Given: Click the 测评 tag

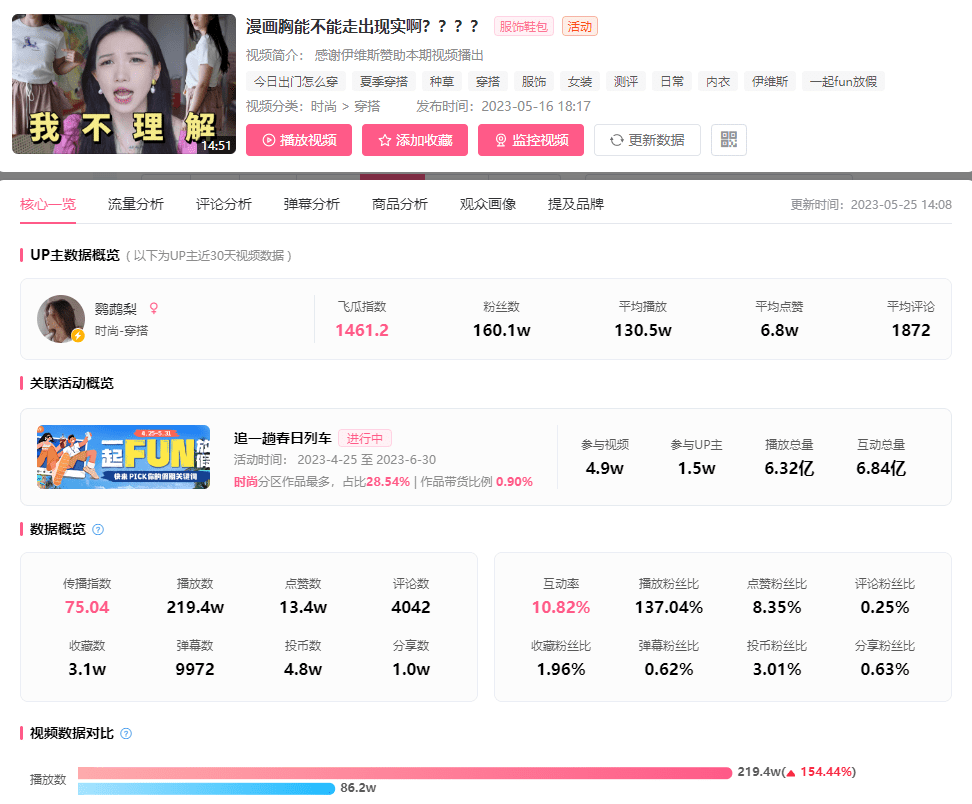Looking at the screenshot, I should 626,81.
